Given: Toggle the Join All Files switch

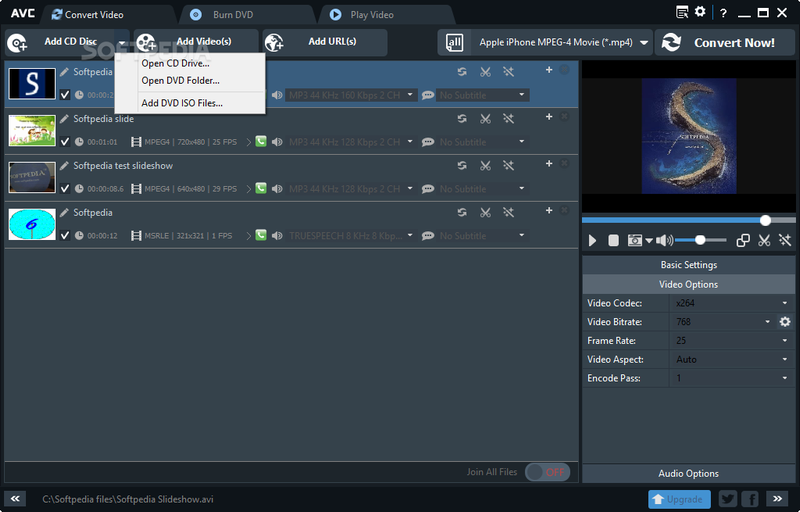Looking at the screenshot, I should point(547,472).
